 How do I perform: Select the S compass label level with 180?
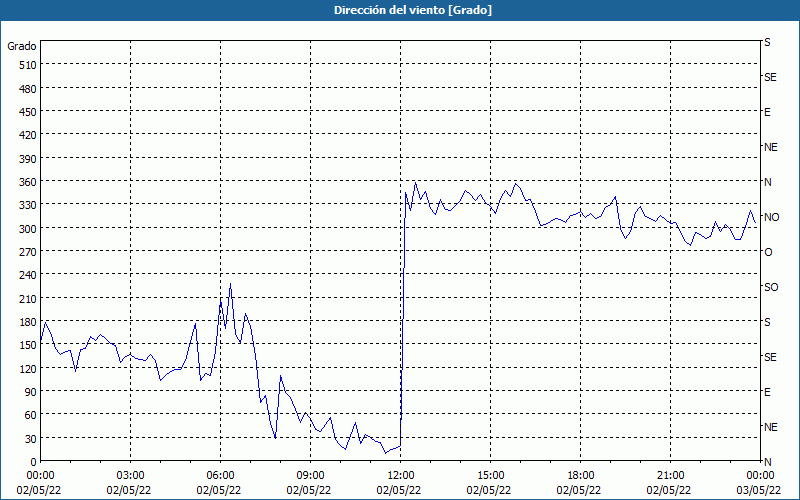click(767, 322)
